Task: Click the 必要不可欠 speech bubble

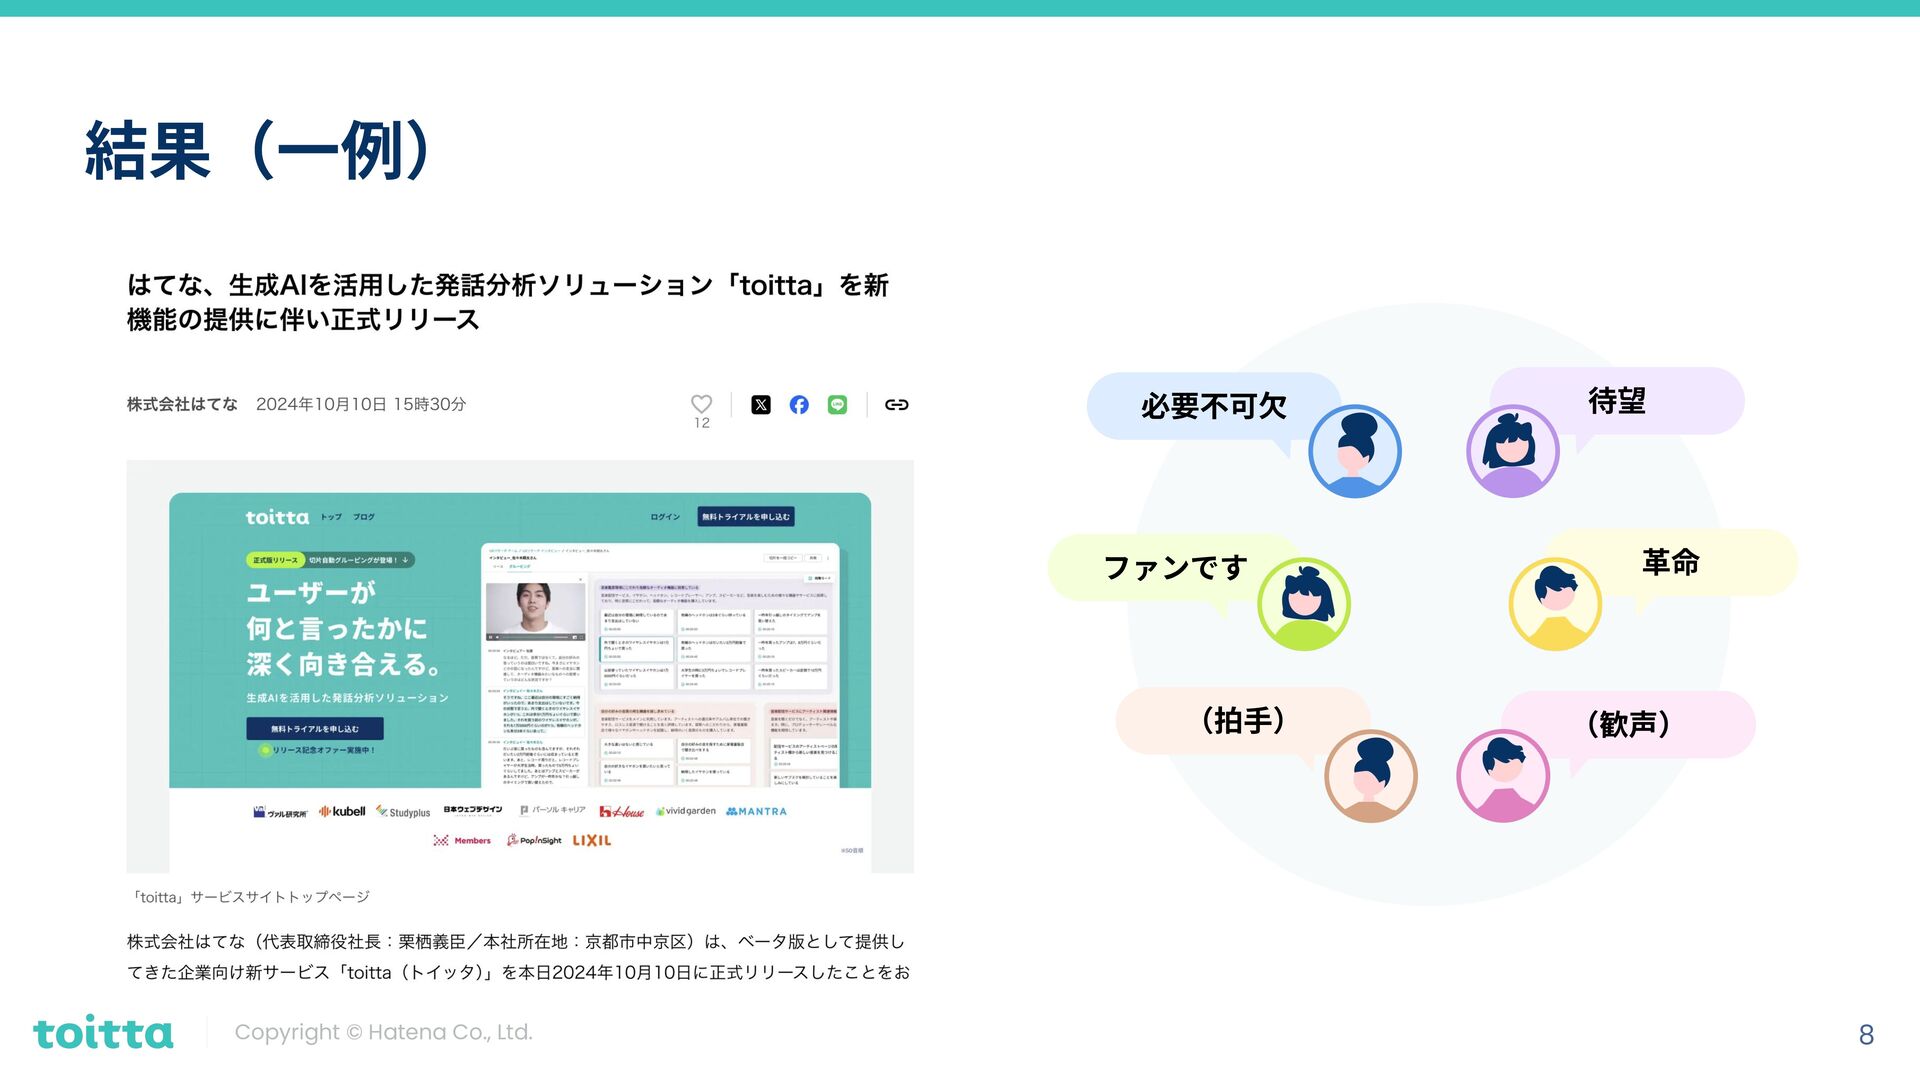Action: [x=1213, y=406]
